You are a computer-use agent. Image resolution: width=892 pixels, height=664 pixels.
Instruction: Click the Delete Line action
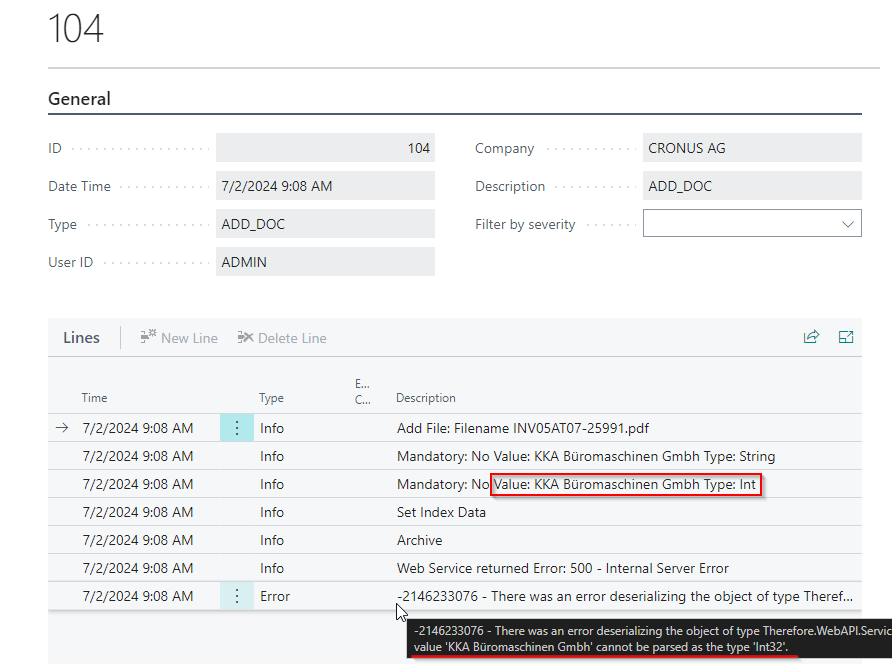tap(282, 338)
